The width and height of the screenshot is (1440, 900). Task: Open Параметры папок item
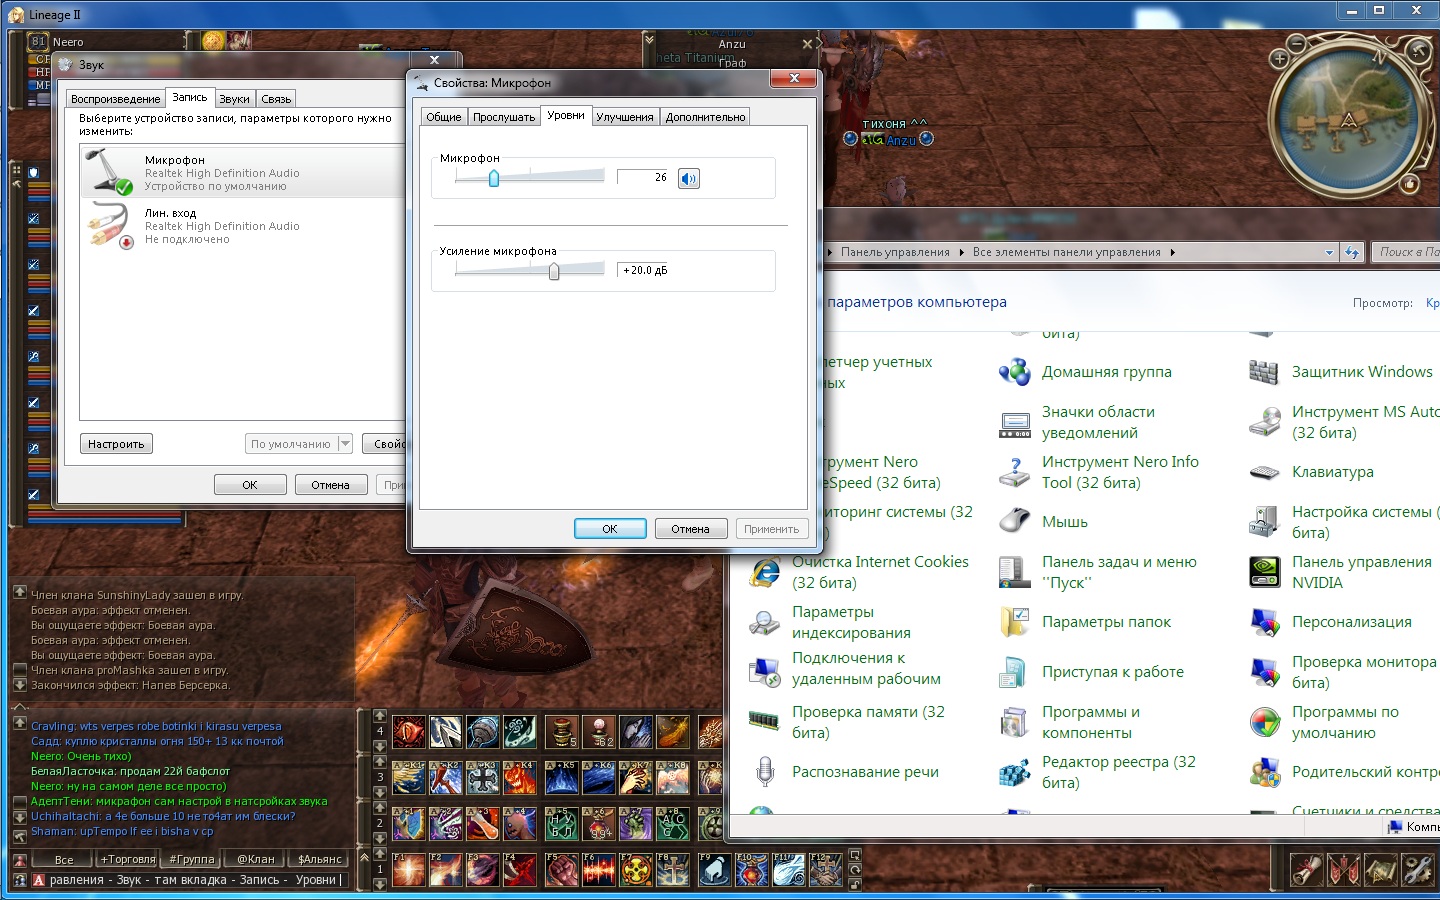click(1085, 622)
